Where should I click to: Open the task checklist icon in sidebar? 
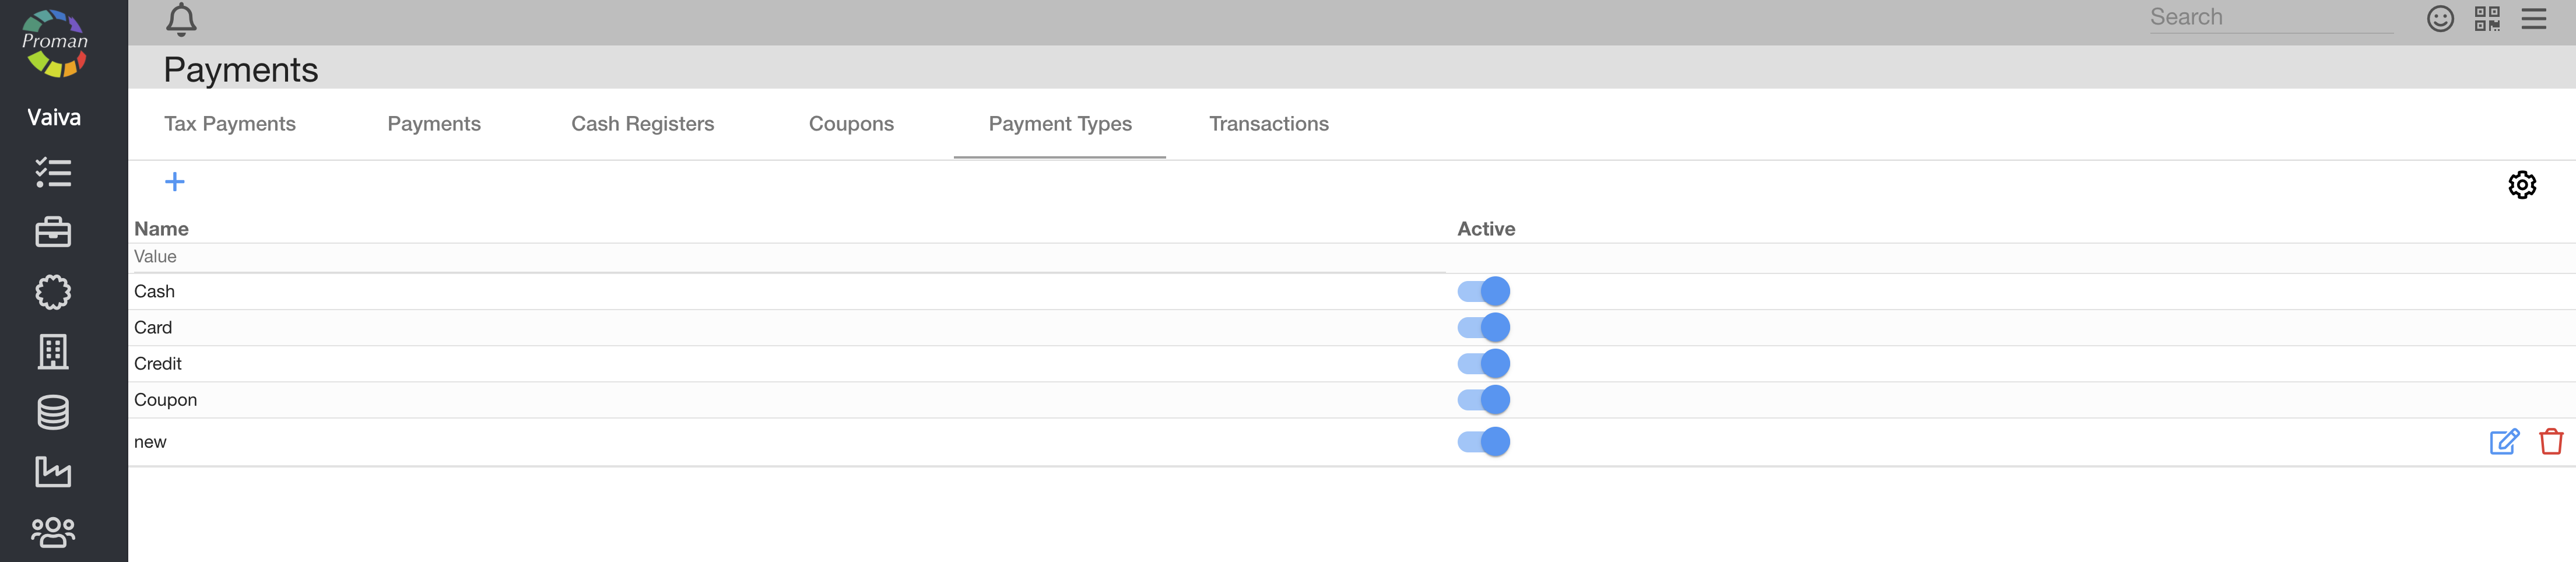tap(53, 173)
